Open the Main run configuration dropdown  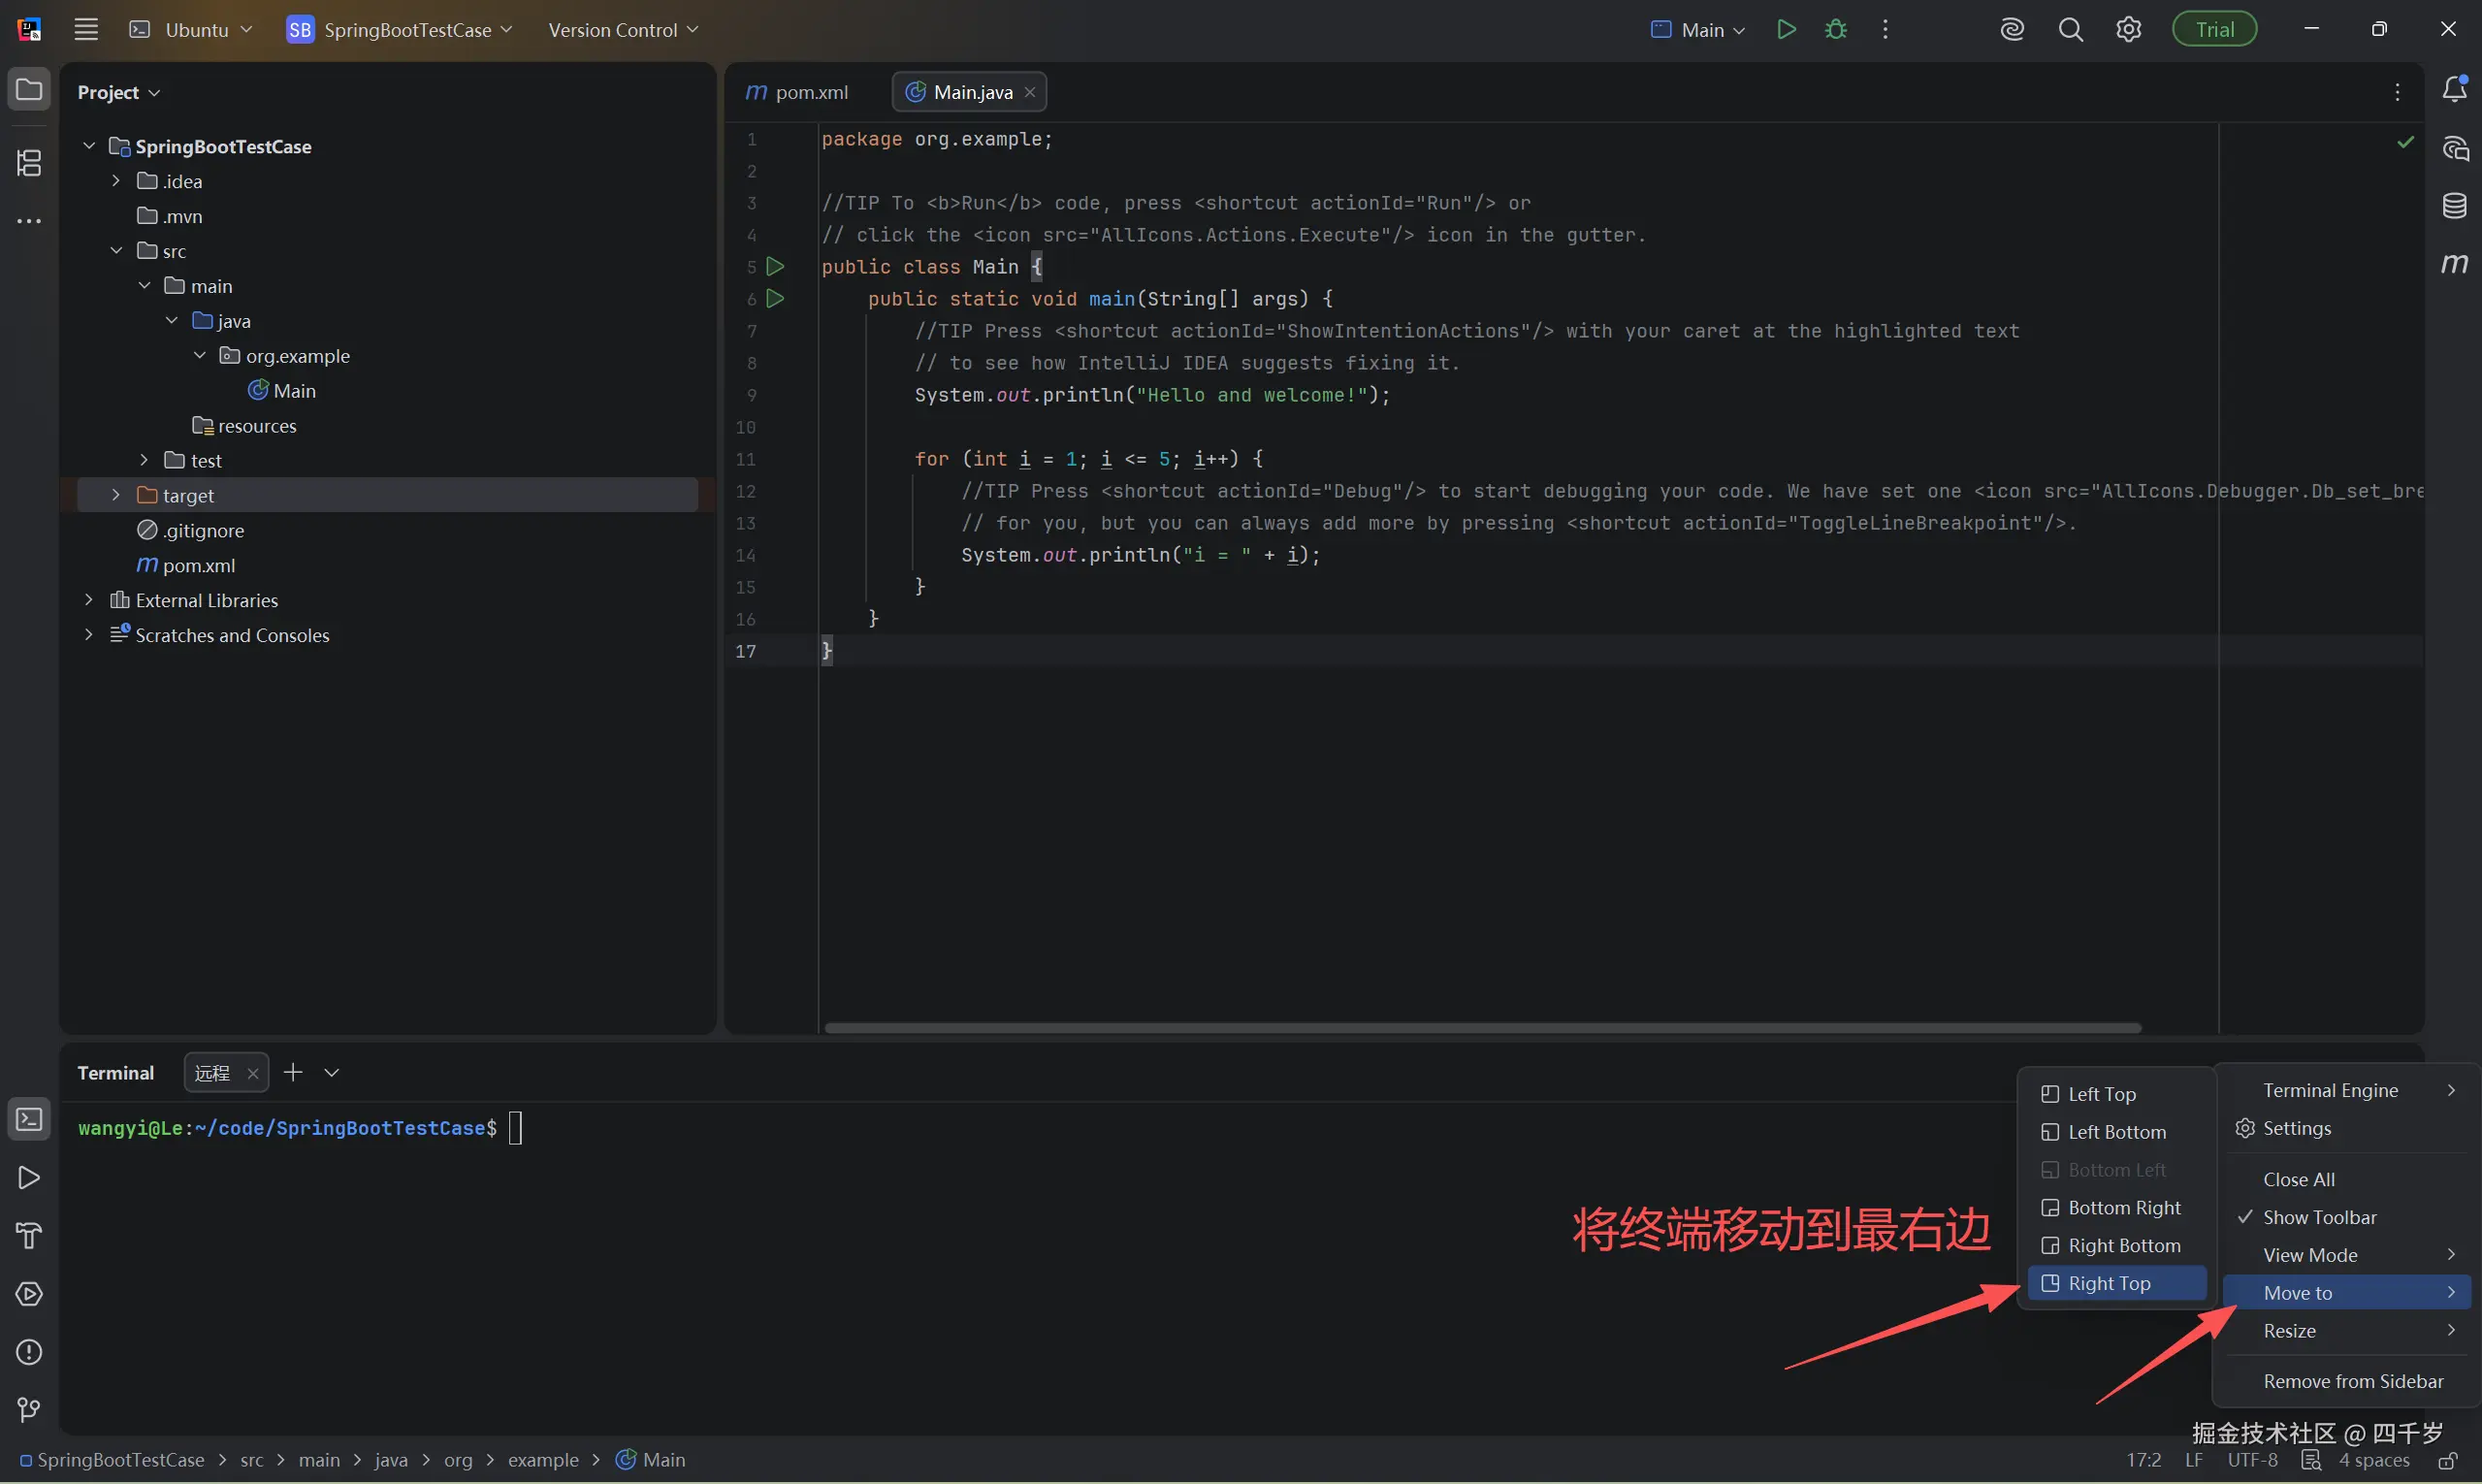pos(1698,30)
